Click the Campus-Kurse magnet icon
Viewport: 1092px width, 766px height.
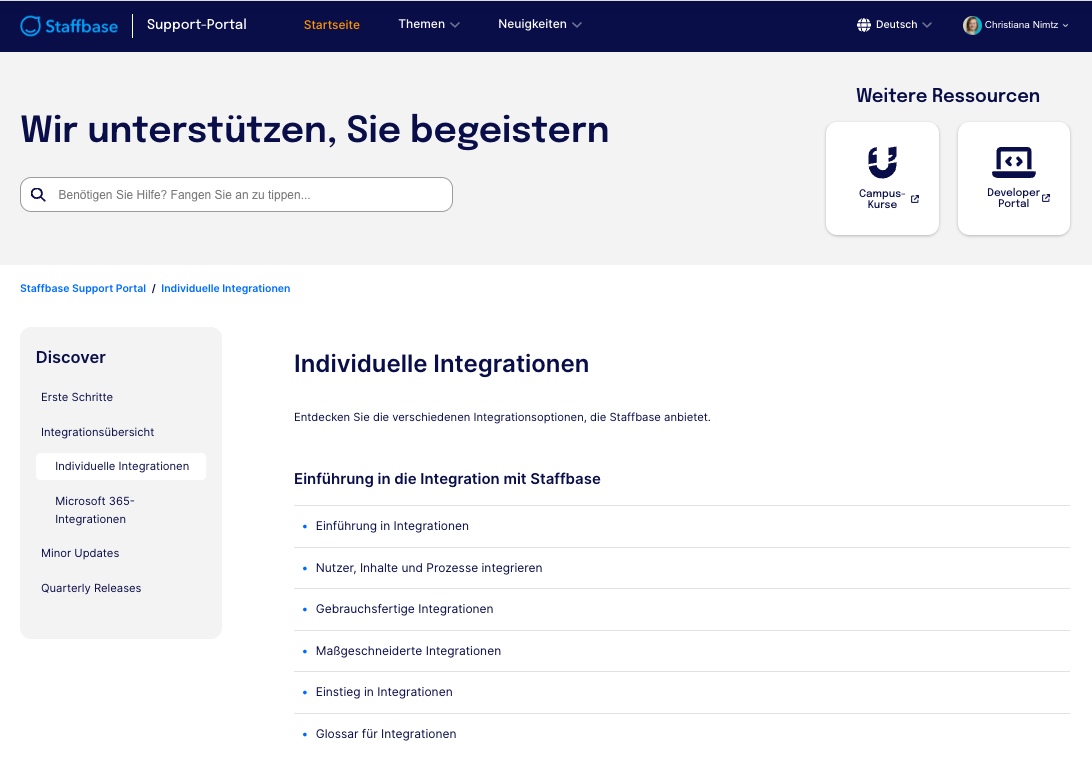[x=882, y=162]
